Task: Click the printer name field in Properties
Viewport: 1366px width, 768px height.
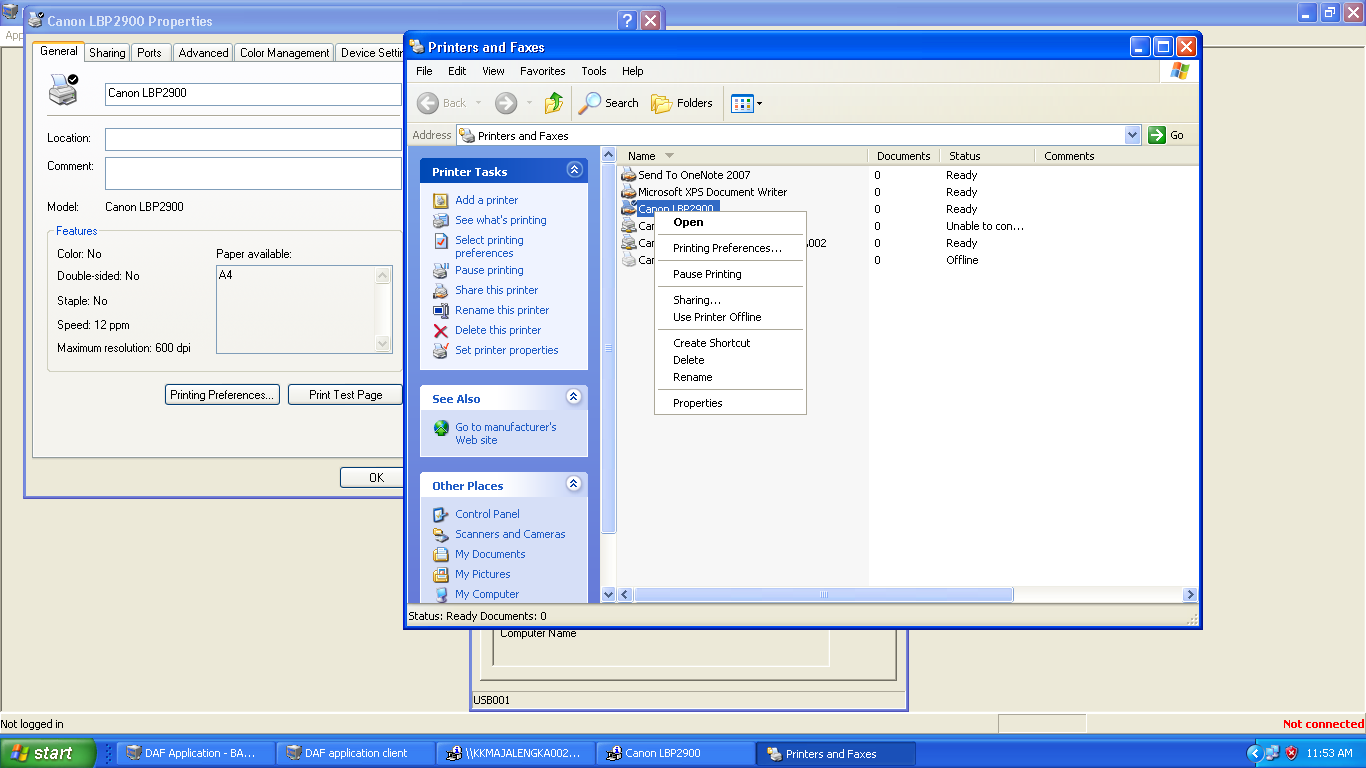Action: tap(253, 94)
